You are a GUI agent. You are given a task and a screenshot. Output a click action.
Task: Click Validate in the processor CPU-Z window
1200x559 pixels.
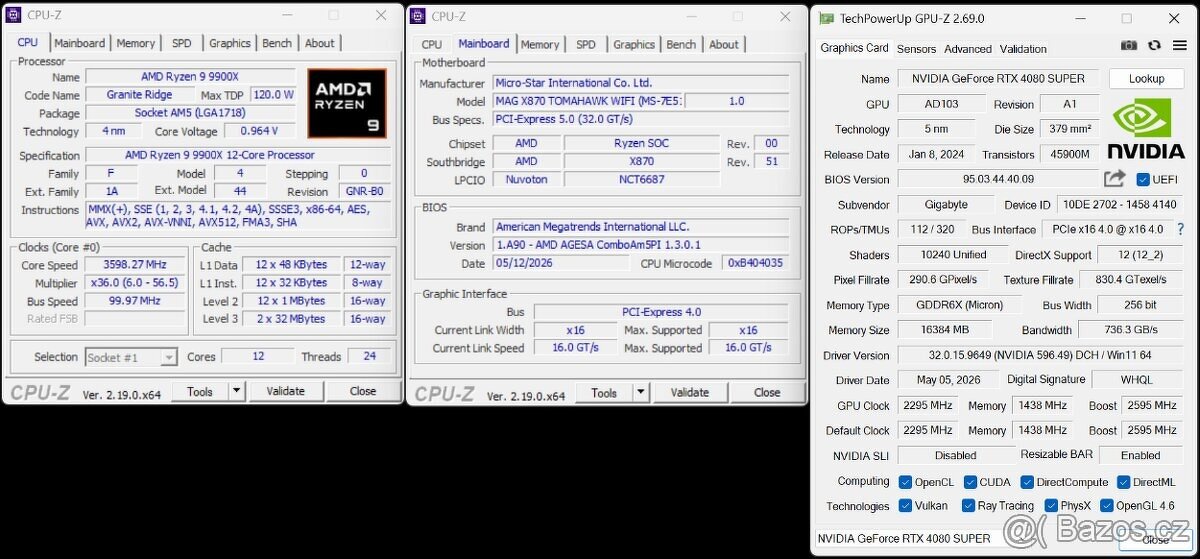[x=285, y=391]
